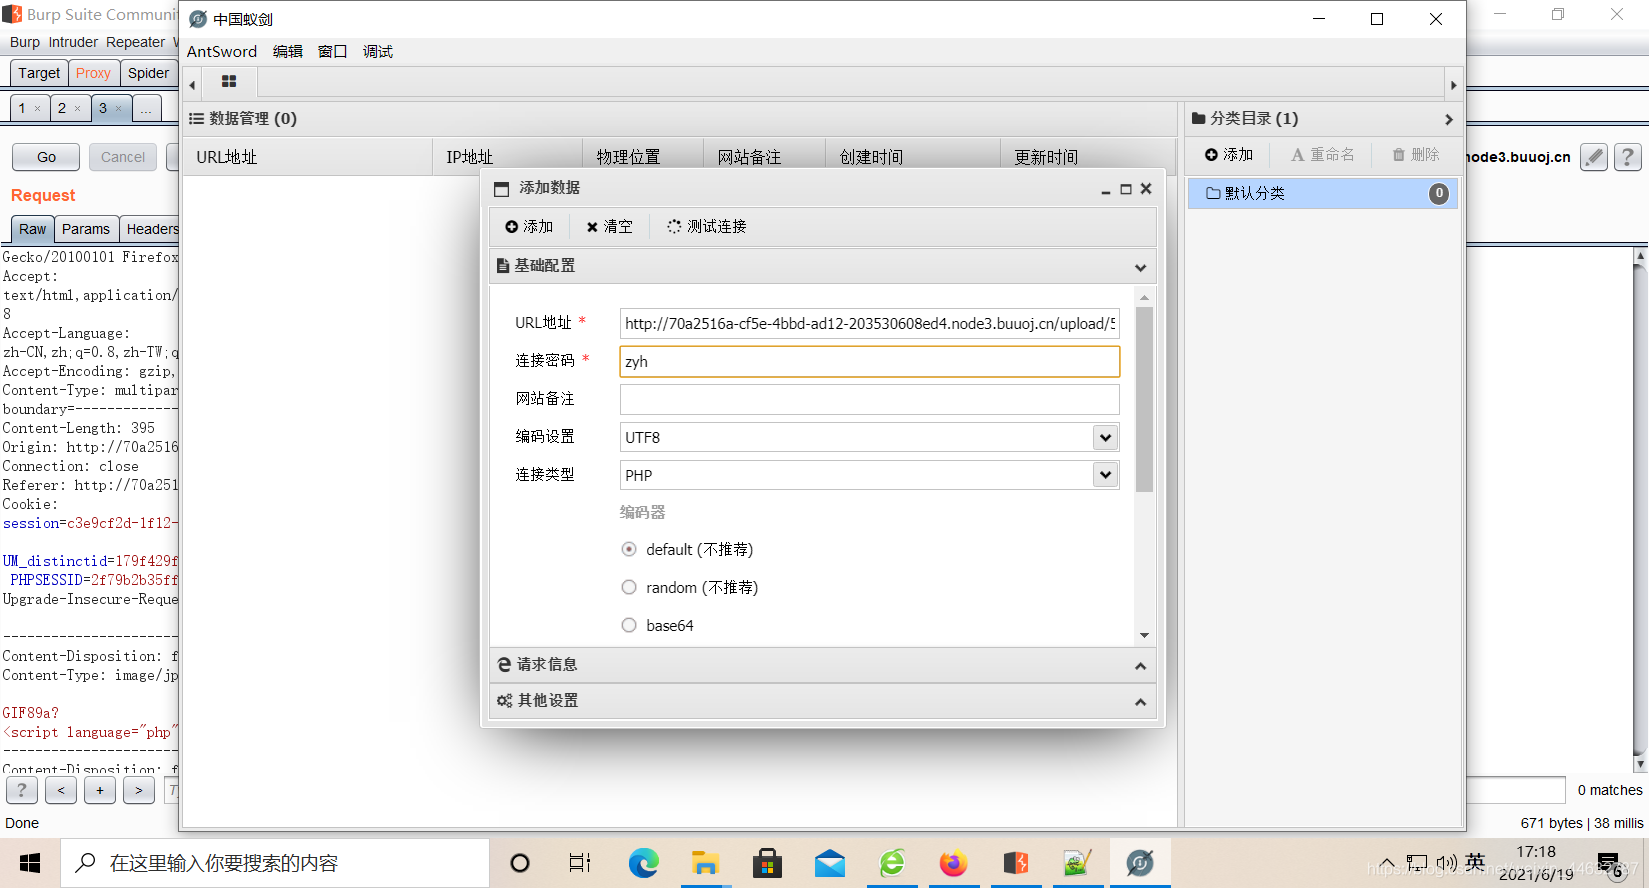Click the Windows taskbar search box
This screenshot has width=1649, height=888.
(x=275, y=863)
